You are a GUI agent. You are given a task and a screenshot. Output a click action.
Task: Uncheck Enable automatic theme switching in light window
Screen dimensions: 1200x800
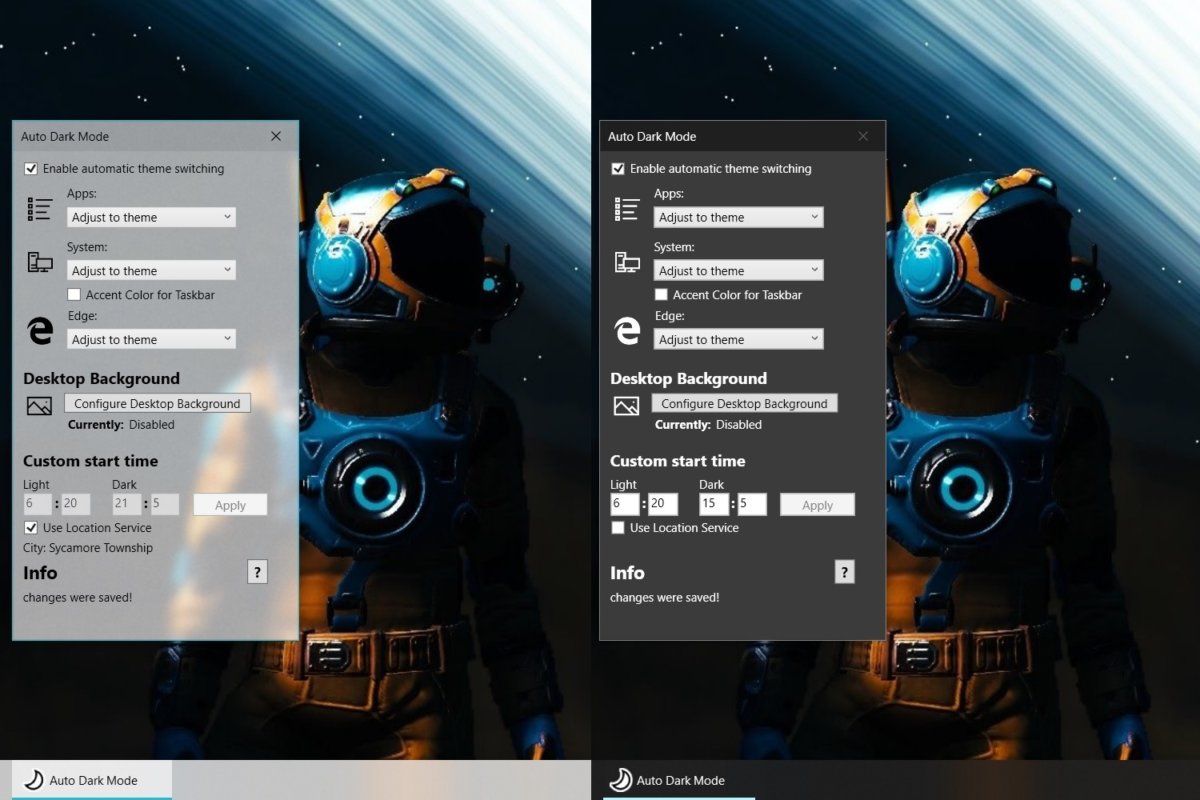click(x=31, y=169)
